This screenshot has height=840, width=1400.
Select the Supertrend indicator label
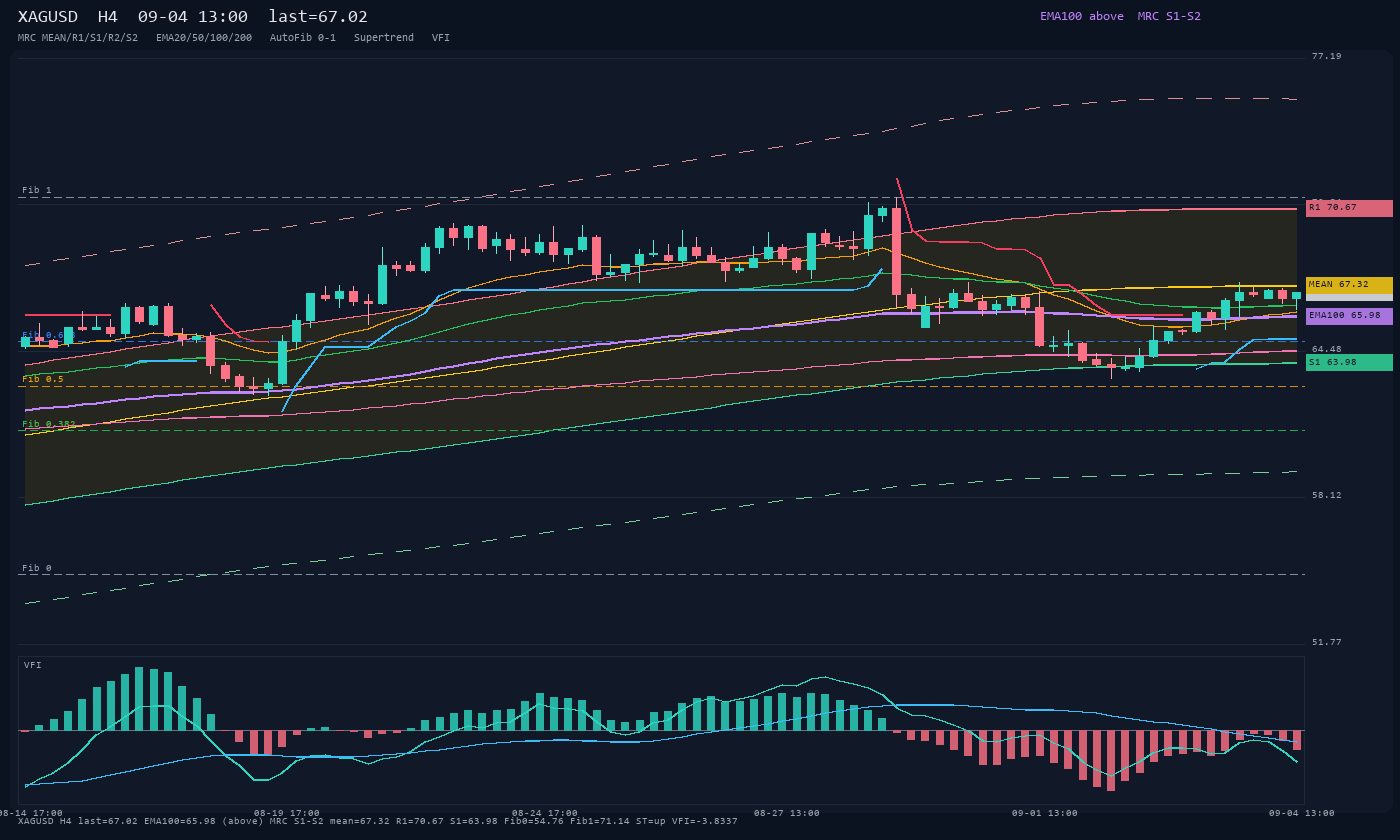(384, 38)
